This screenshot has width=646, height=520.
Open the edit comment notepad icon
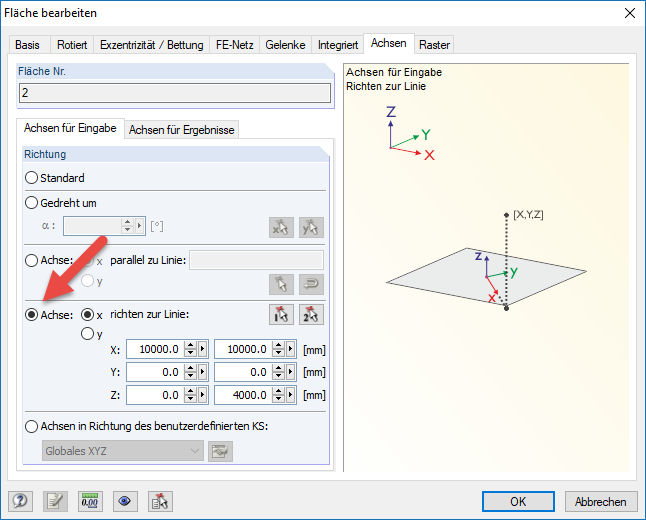(55, 501)
